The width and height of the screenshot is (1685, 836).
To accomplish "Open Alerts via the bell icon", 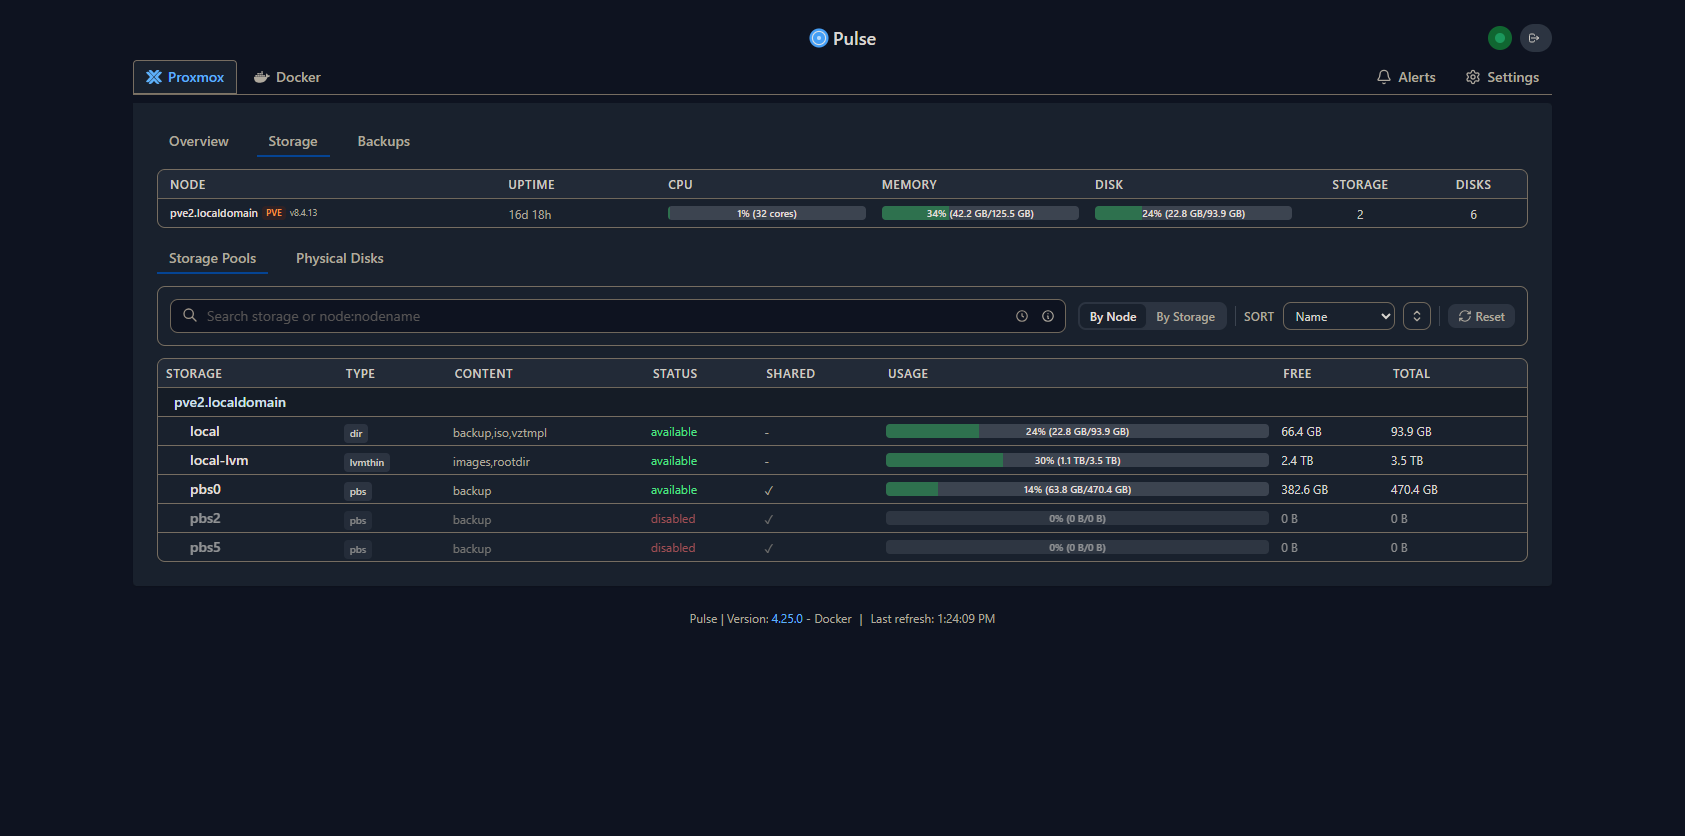I will coord(1384,77).
